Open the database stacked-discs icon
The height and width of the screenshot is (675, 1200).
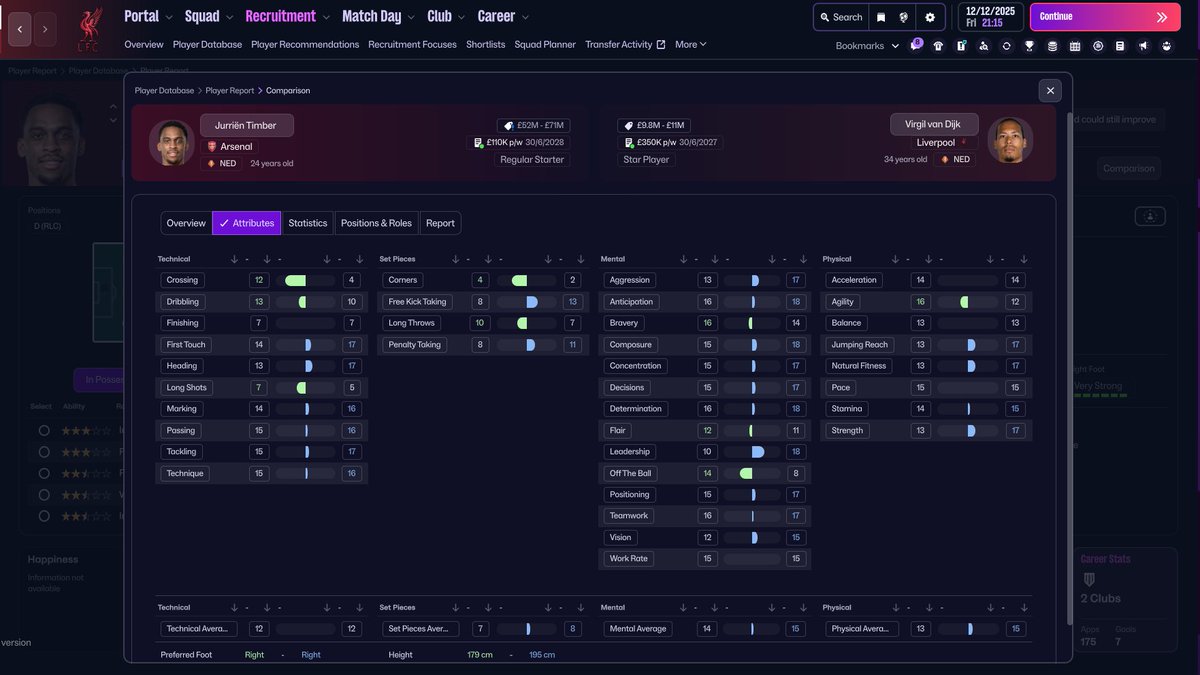click(x=1051, y=45)
